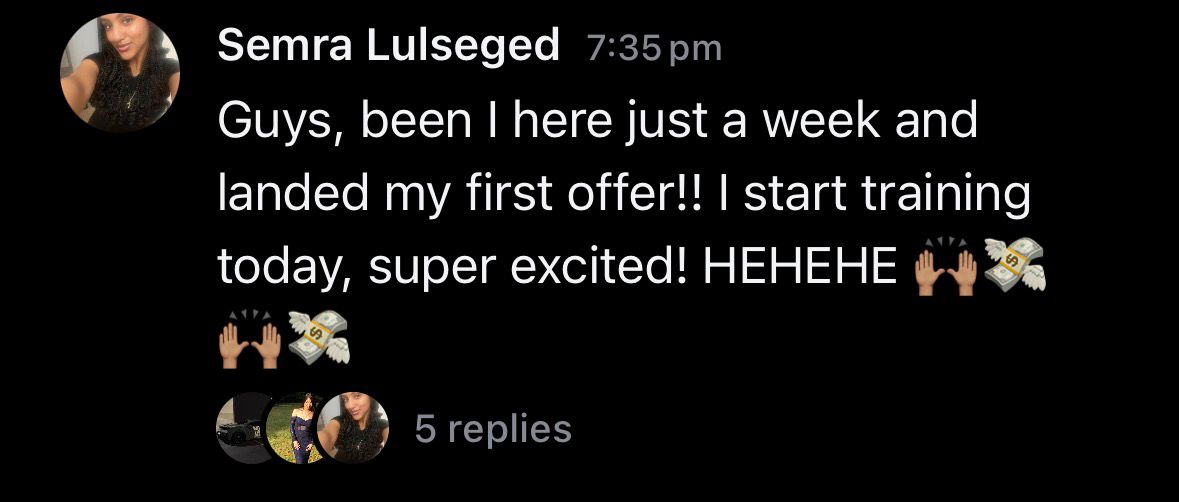This screenshot has height=502, width=1179.
Task: Click raised hands emoji after HEHEHE
Action: coord(944,266)
